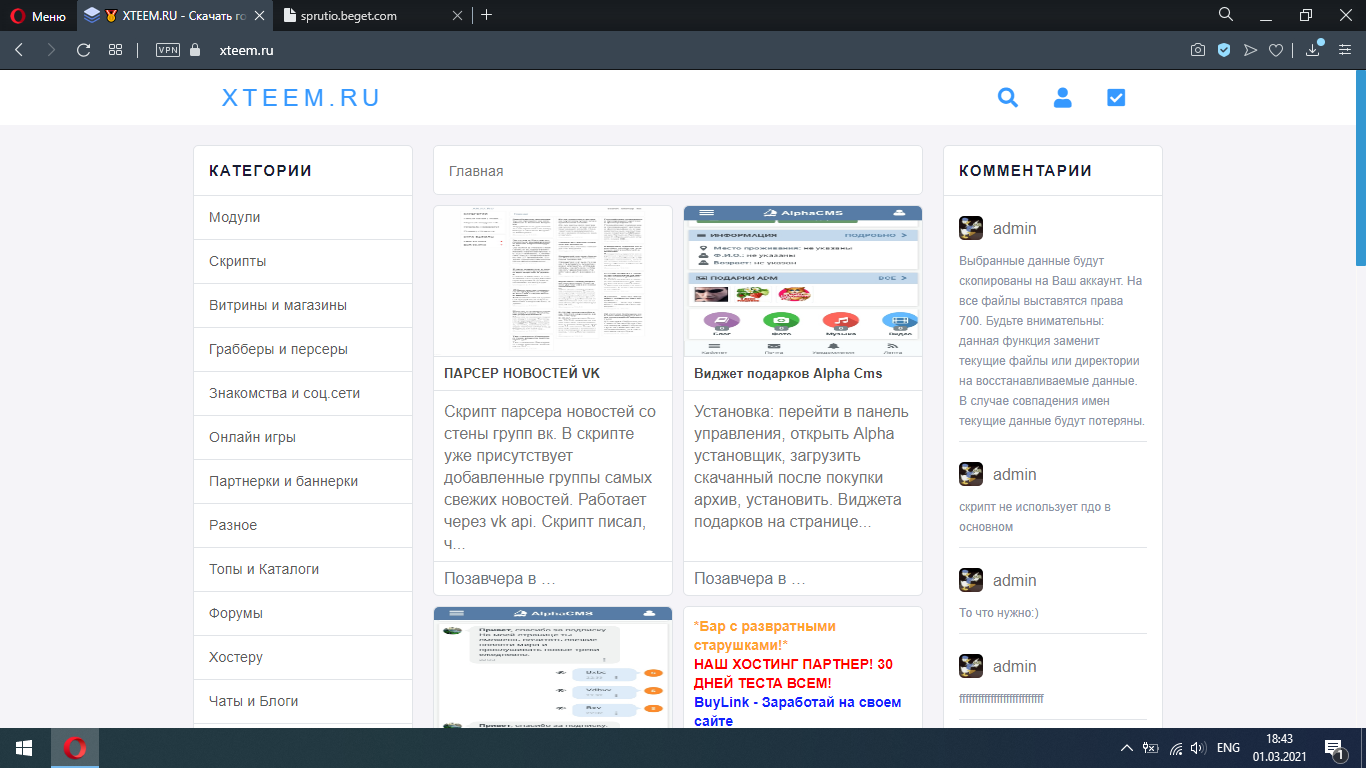Open the Знакомства и соц.сети category

tap(303, 393)
